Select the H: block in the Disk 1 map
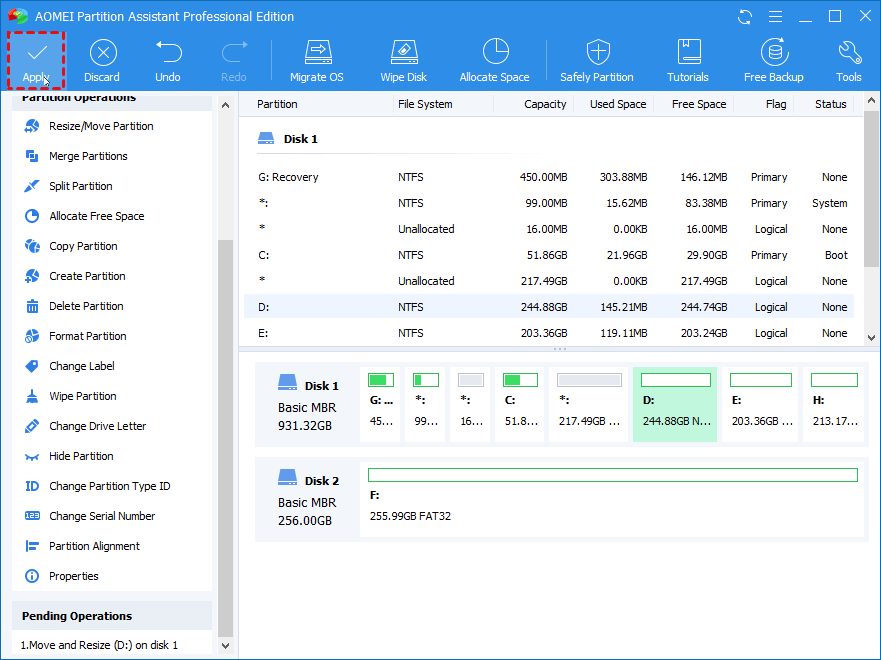The height and width of the screenshot is (660, 881). (834, 404)
